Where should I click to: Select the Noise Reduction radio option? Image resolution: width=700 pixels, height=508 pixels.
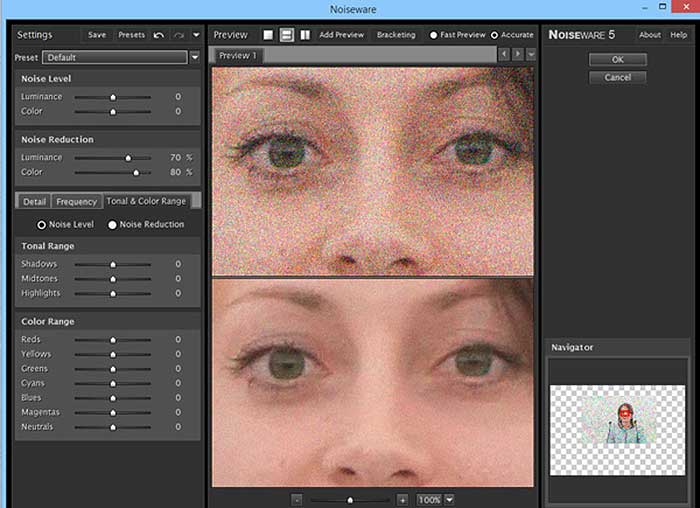tap(113, 225)
